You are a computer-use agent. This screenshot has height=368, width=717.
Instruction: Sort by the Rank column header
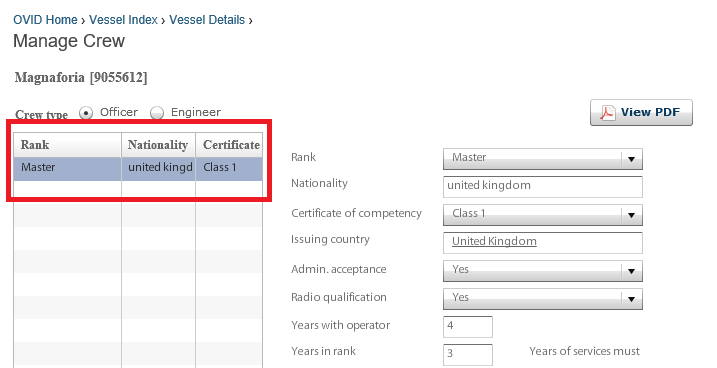(x=68, y=145)
